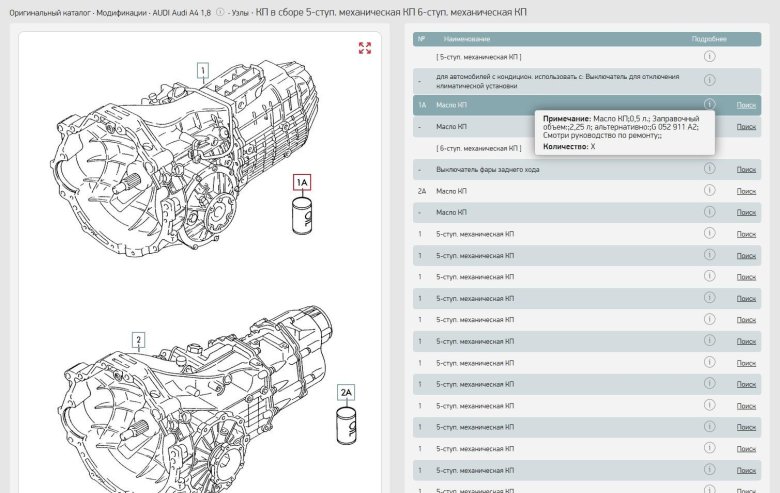780x493 pixels.
Task: Select callout label 2A in the diagram
Action: [x=346, y=392]
